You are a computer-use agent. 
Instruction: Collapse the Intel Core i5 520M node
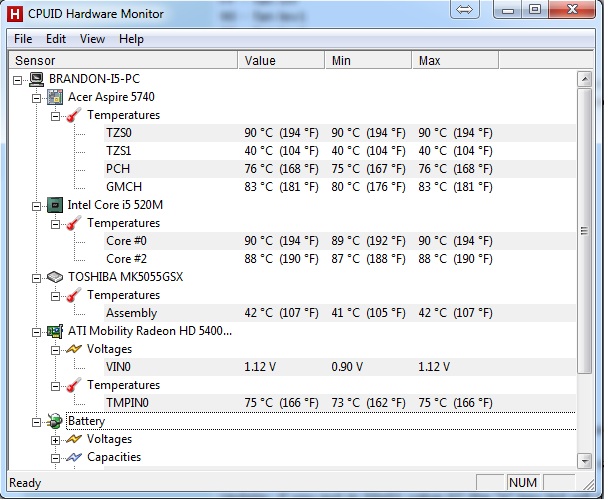click(36, 206)
